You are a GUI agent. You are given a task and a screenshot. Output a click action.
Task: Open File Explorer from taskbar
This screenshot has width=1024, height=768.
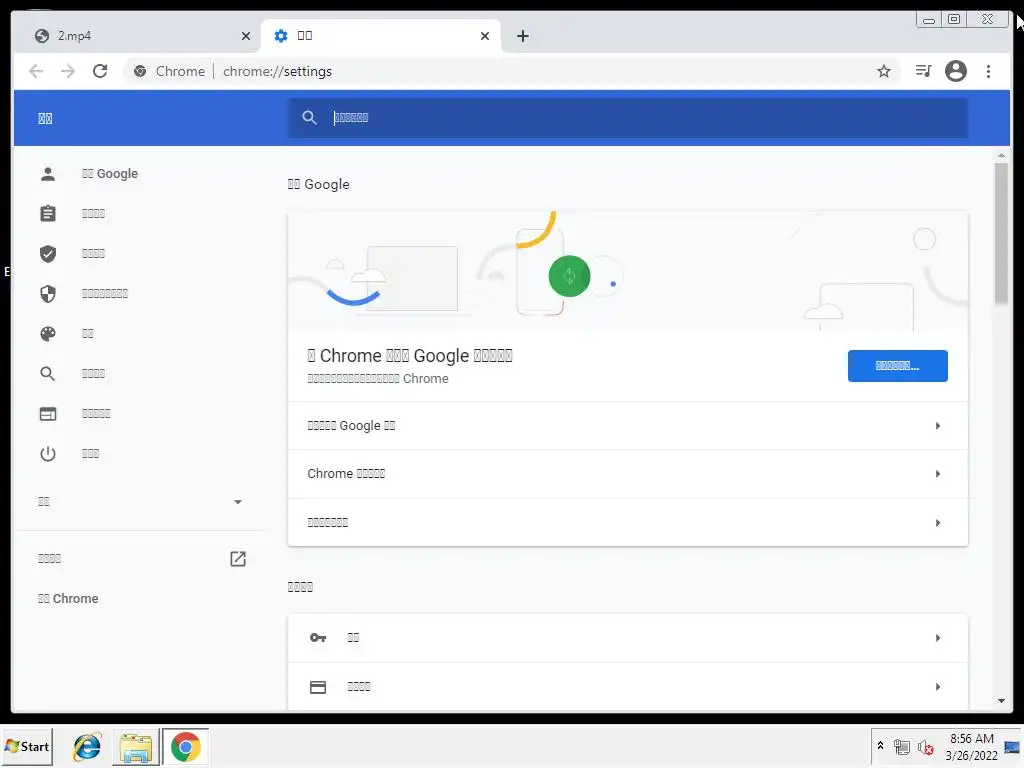pyautogui.click(x=136, y=747)
